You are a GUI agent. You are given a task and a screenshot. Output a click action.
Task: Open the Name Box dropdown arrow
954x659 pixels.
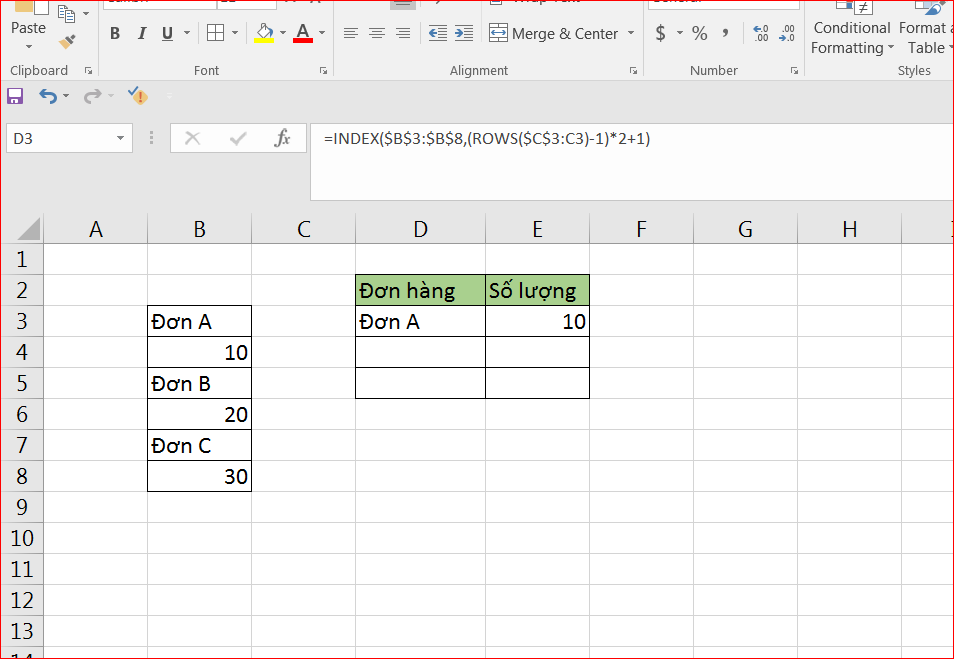click(120, 139)
